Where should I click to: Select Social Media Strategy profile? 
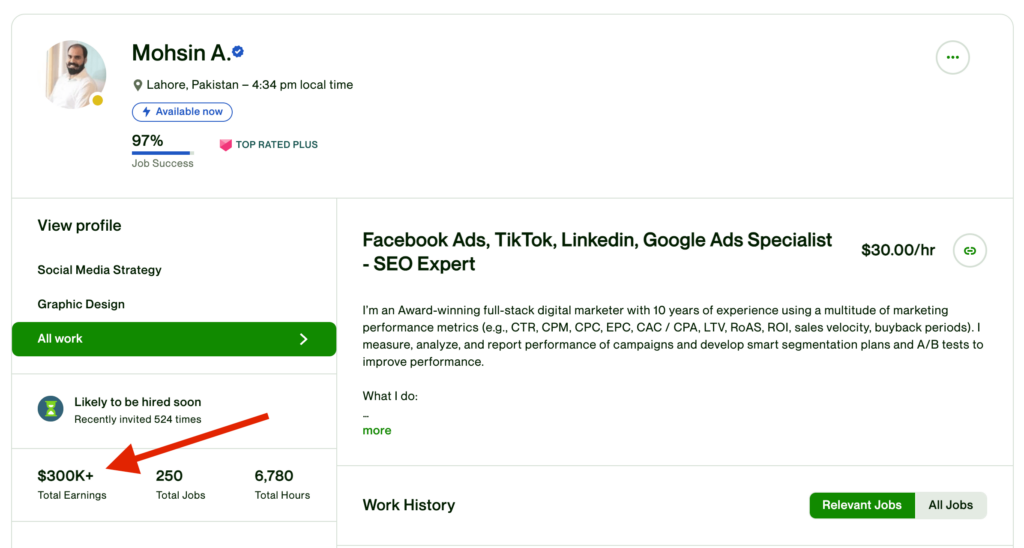tap(99, 270)
